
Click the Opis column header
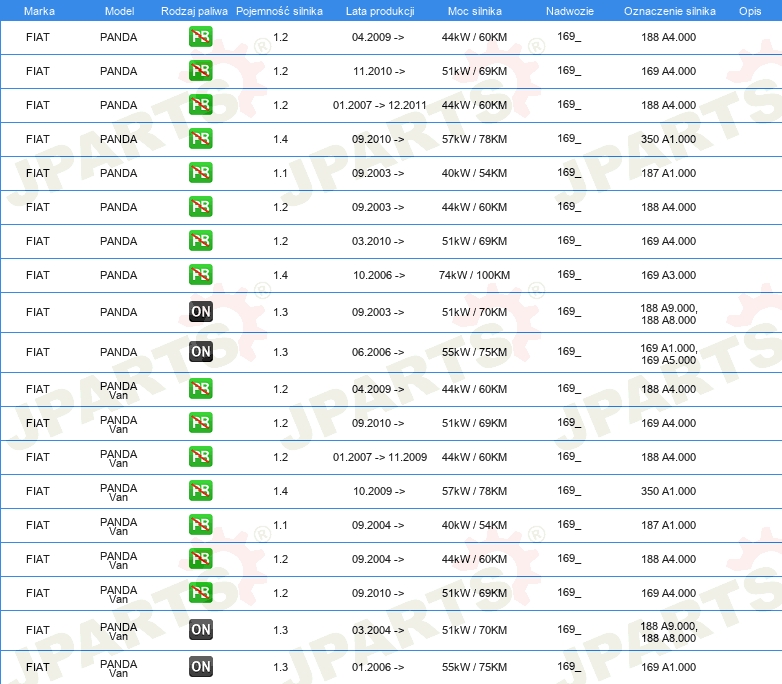(x=750, y=11)
